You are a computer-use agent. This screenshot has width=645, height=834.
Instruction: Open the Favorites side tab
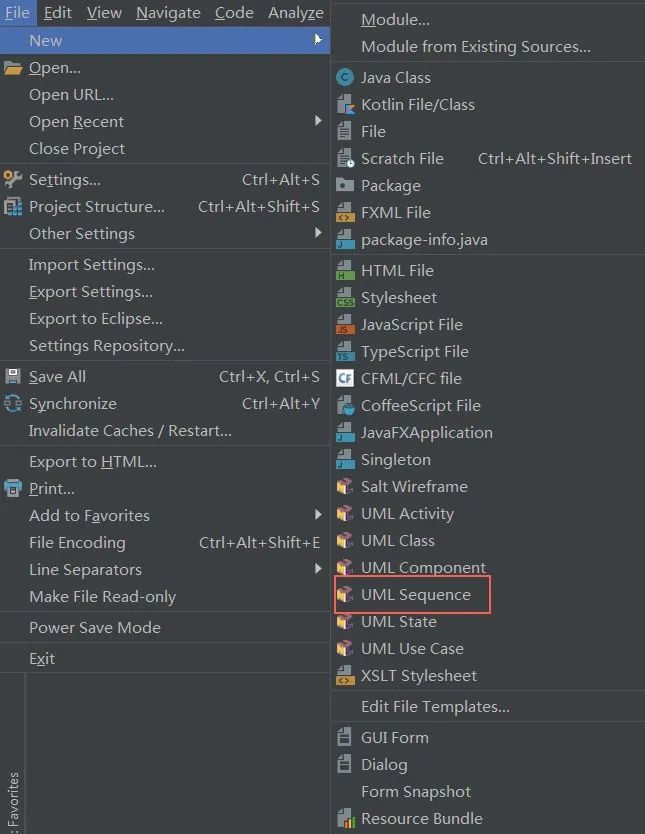(13, 802)
